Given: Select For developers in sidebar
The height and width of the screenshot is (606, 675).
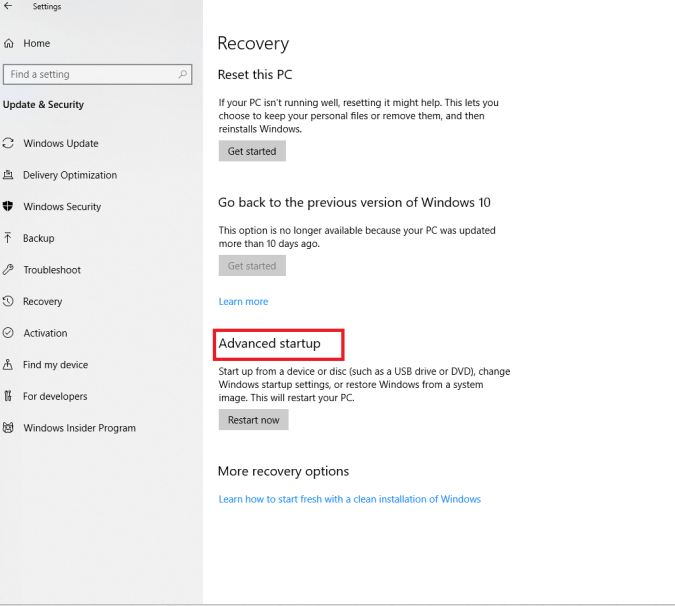Looking at the screenshot, I should tap(55, 396).
